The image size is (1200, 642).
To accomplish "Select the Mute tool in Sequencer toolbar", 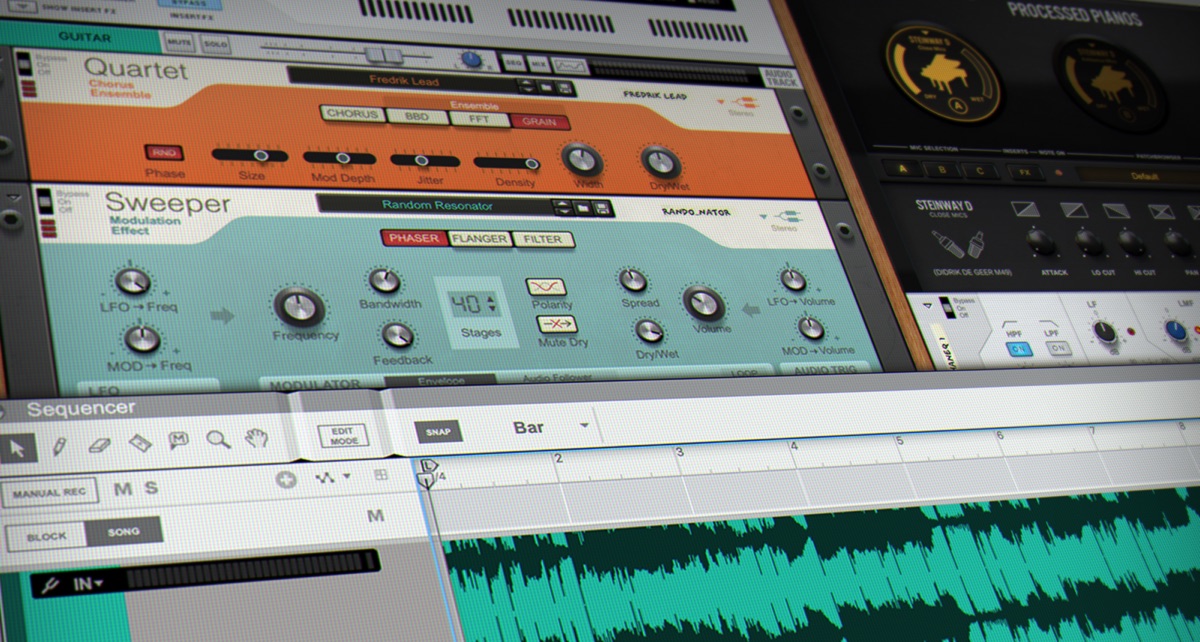I will point(179,440).
